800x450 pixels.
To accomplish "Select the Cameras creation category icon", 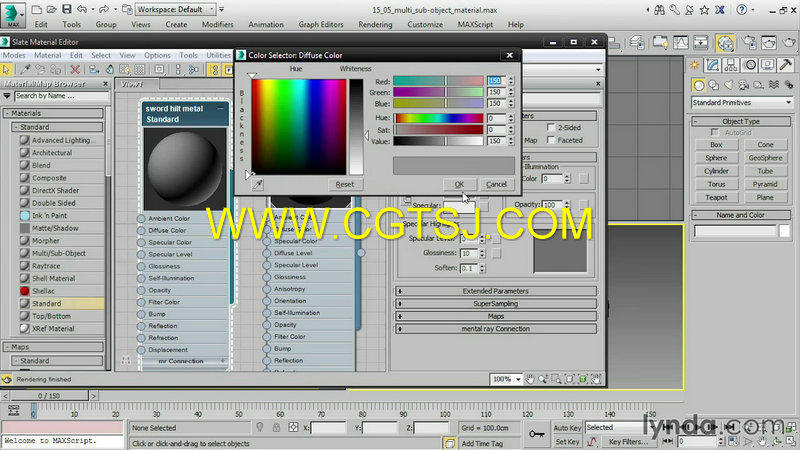I will [744, 85].
